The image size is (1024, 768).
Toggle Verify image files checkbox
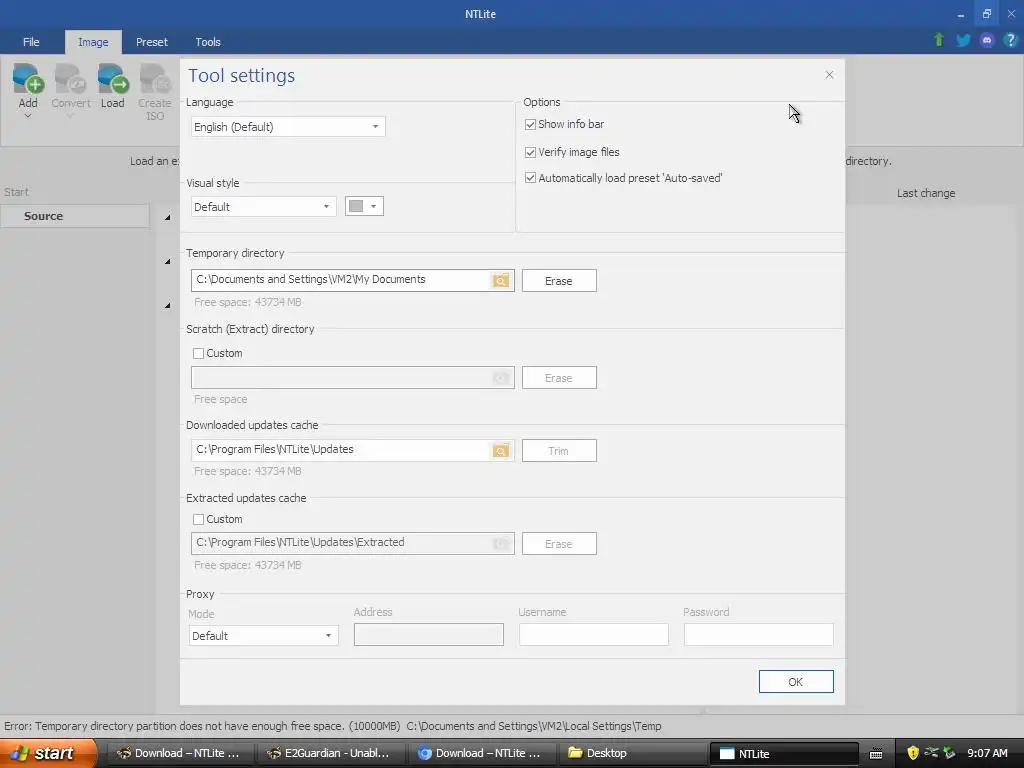[x=530, y=152]
